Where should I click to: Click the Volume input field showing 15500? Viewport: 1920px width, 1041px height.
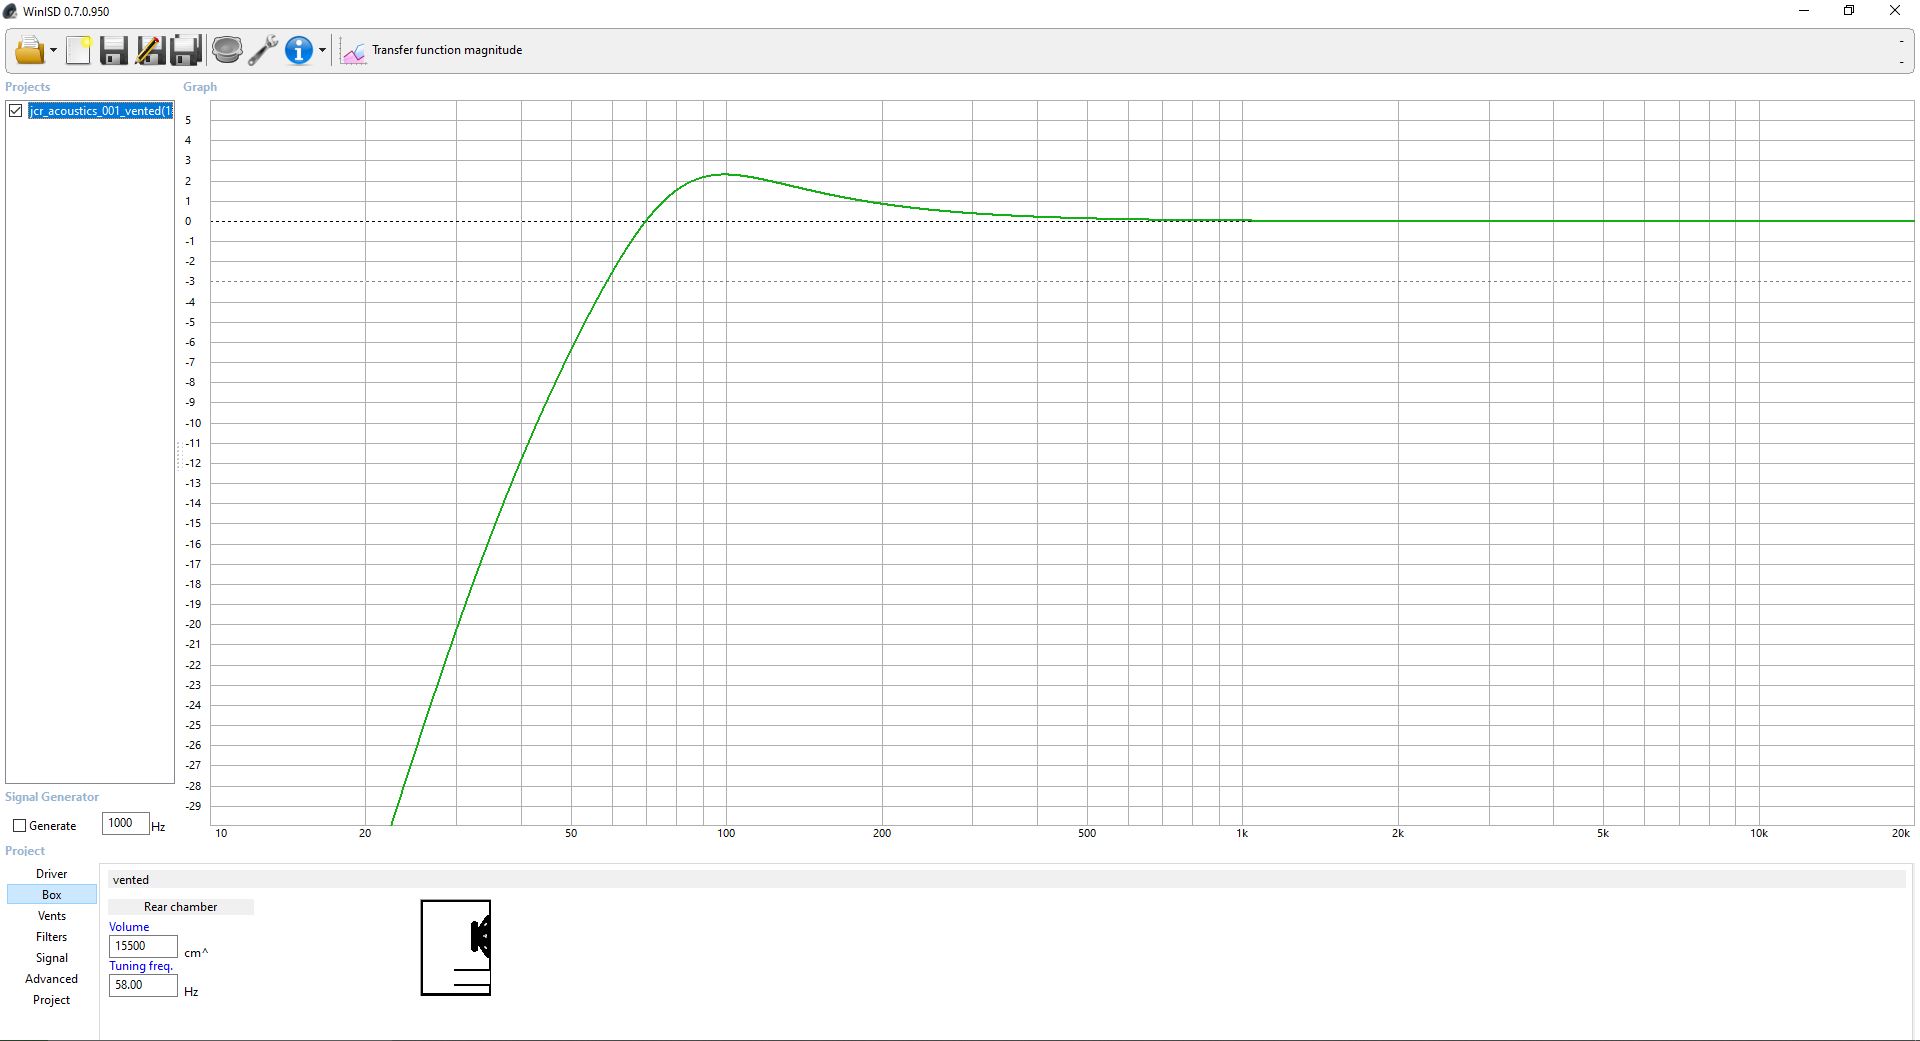coord(143,946)
